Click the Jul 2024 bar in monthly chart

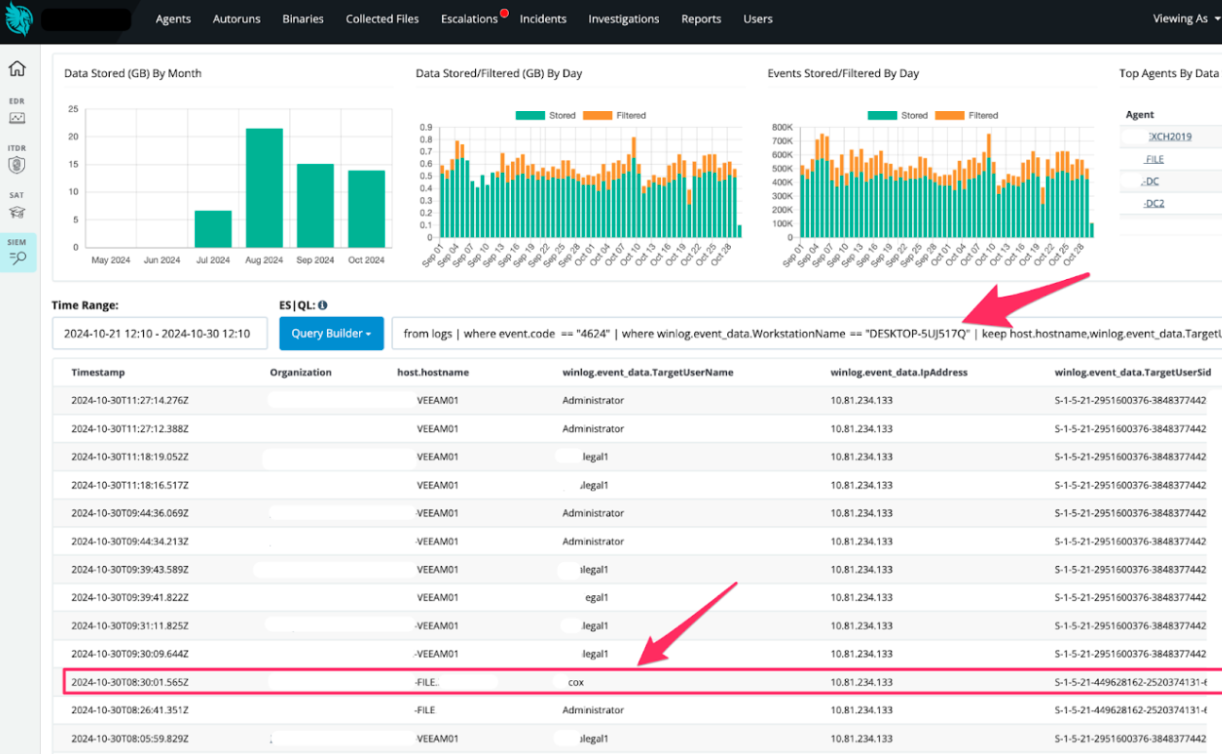coord(213,229)
